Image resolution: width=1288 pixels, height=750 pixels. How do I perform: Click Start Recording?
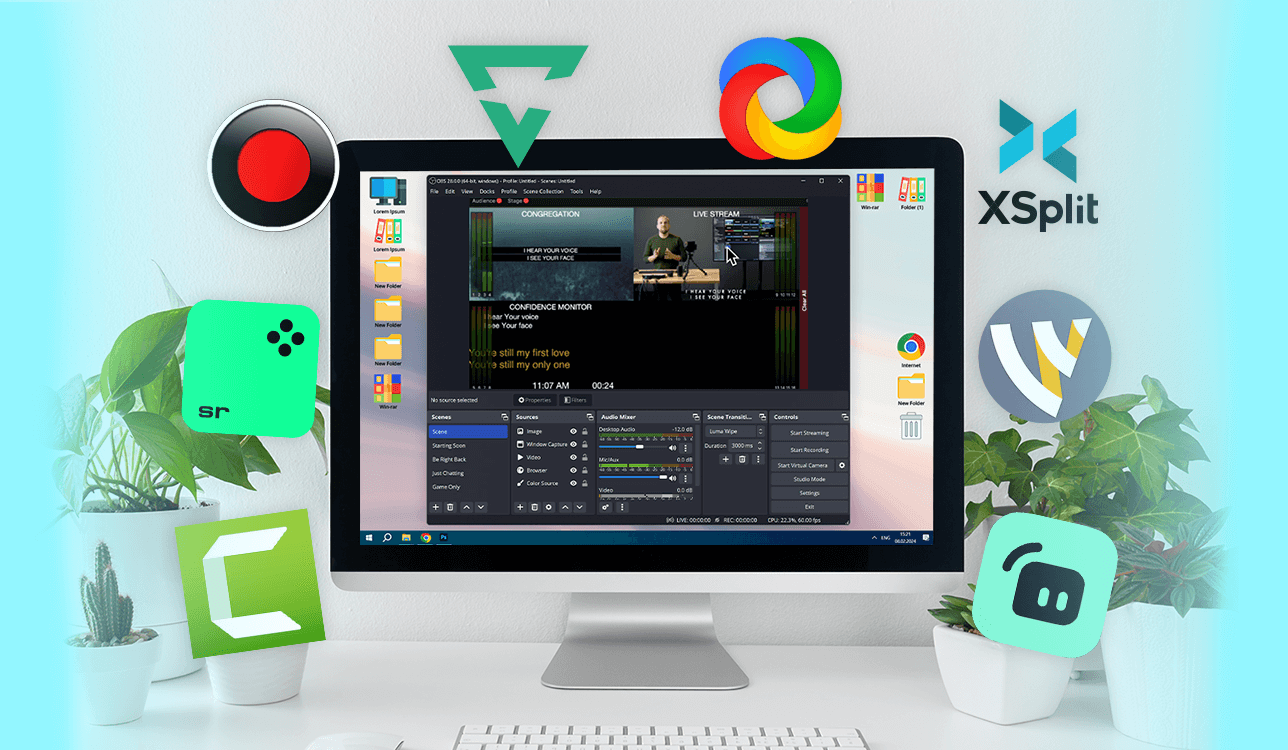coord(809,450)
